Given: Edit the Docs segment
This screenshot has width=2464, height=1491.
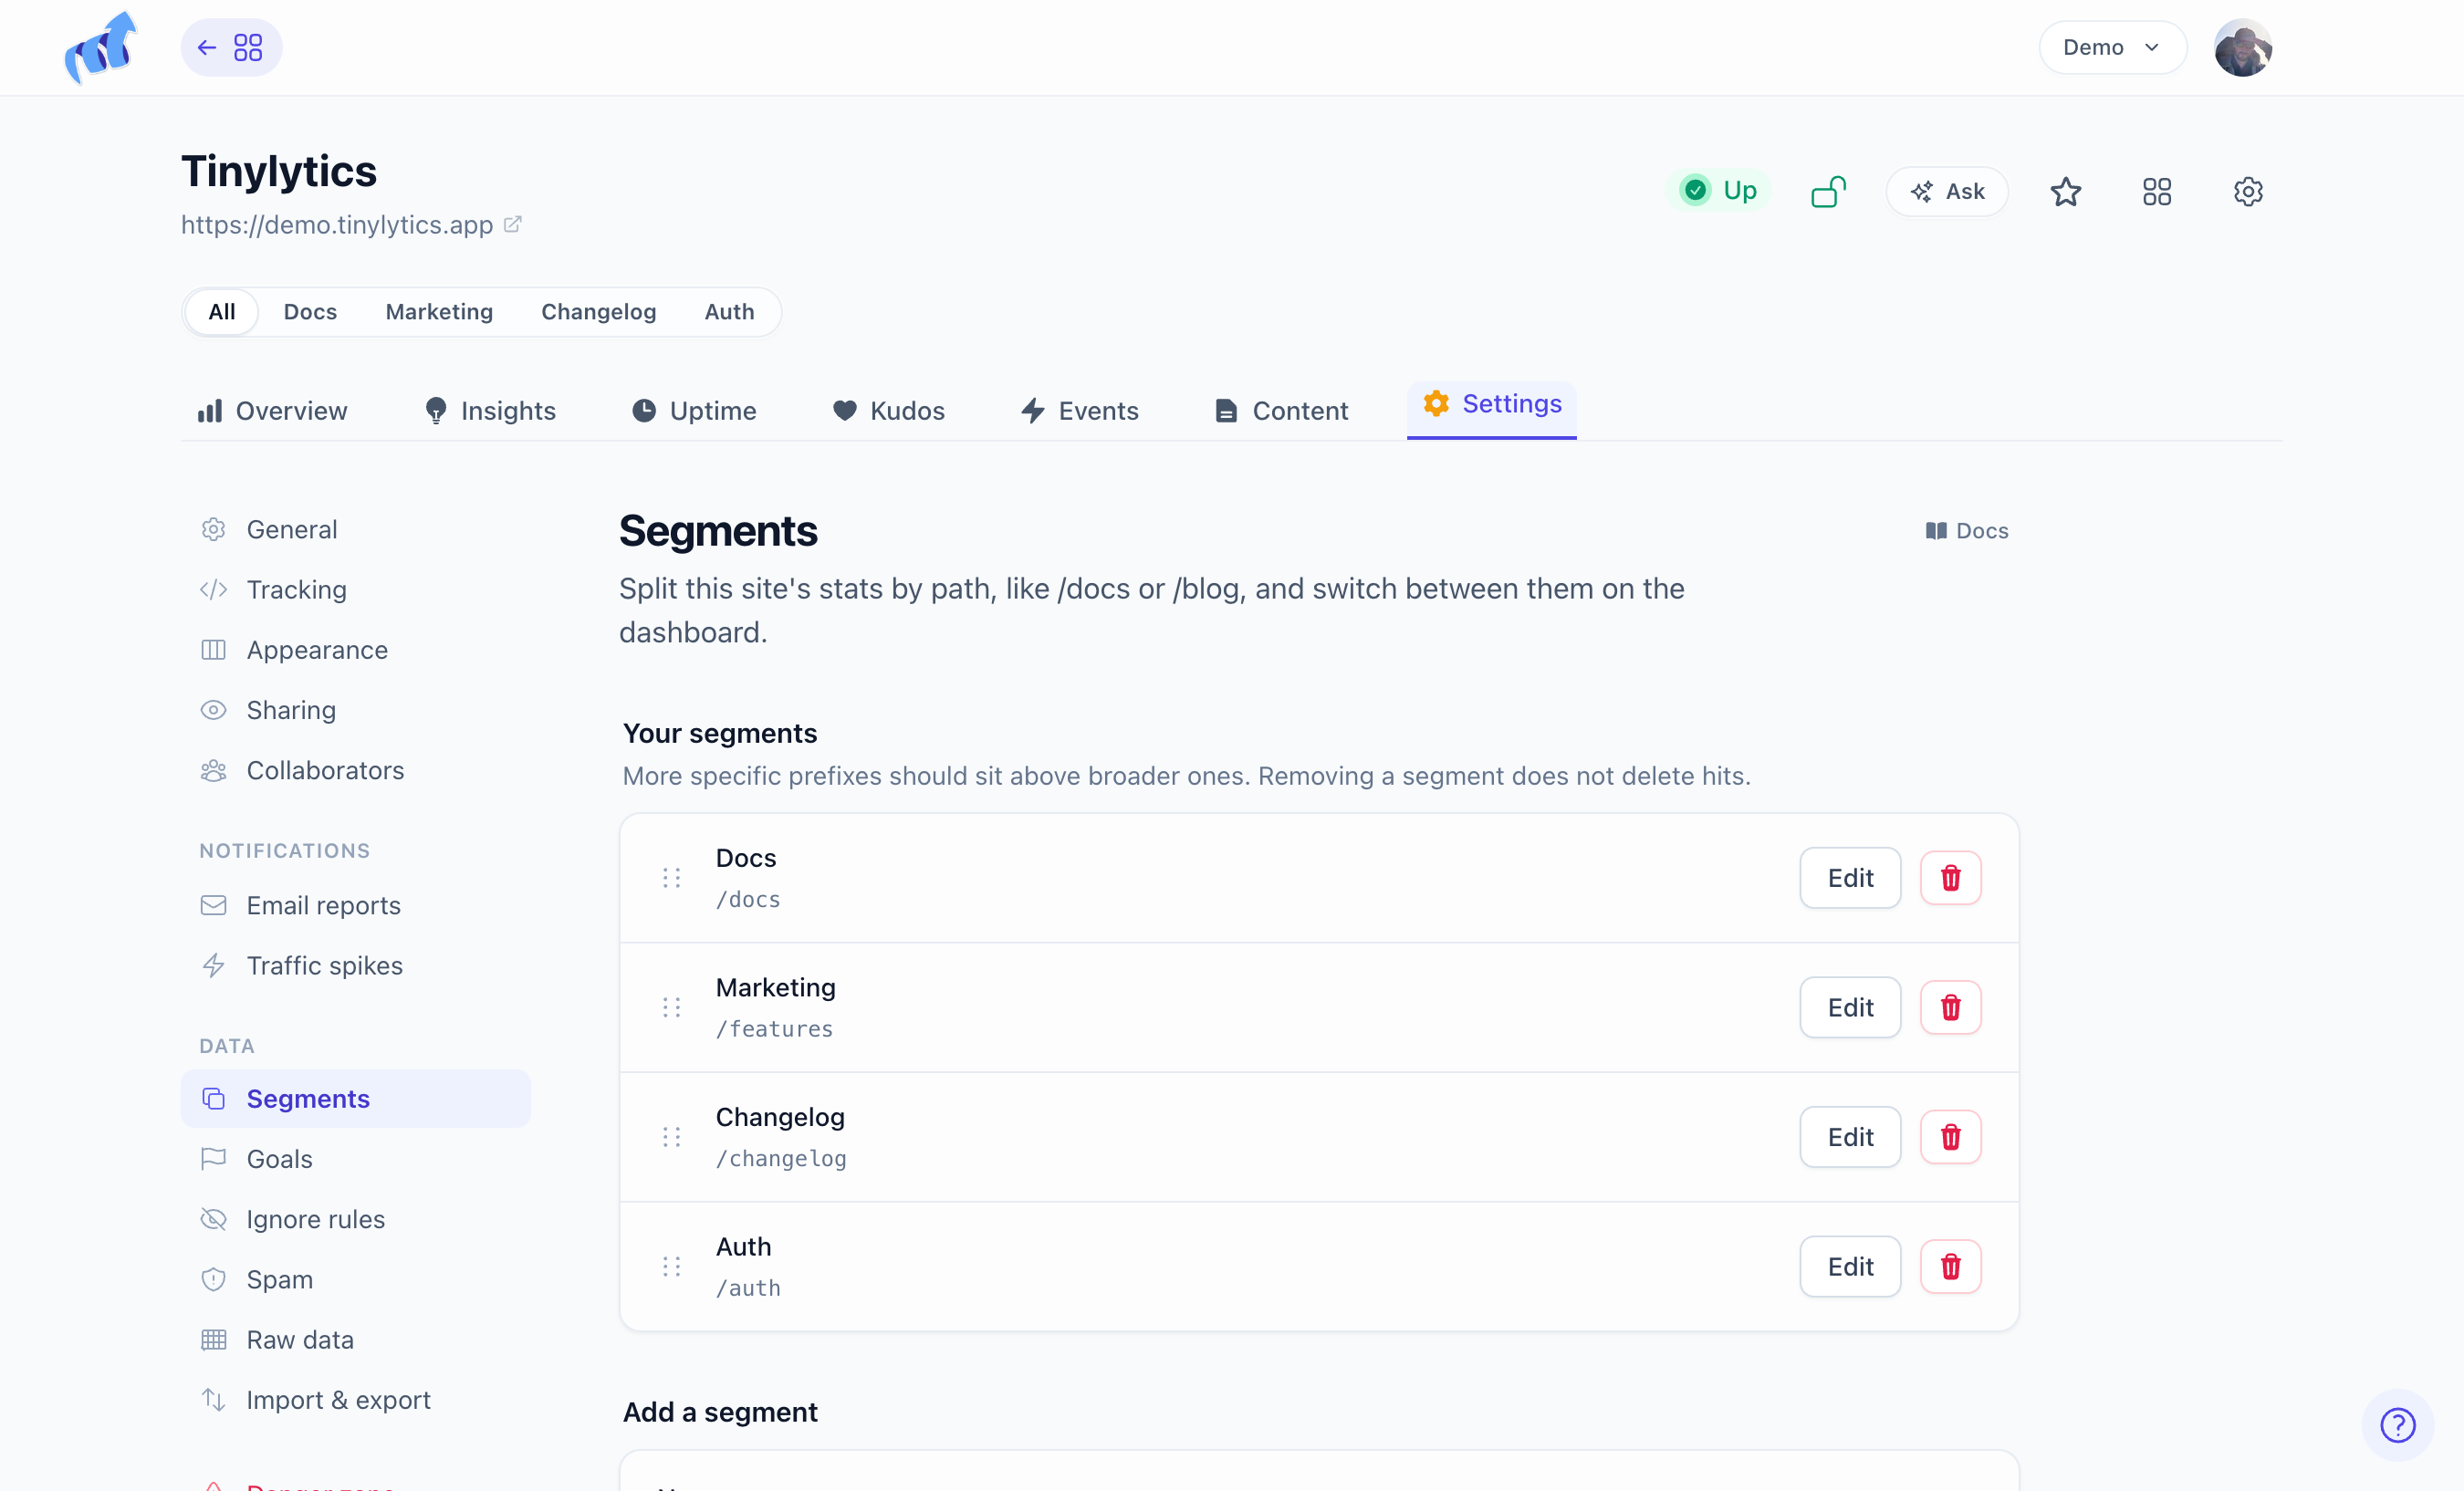Looking at the screenshot, I should click(1850, 878).
